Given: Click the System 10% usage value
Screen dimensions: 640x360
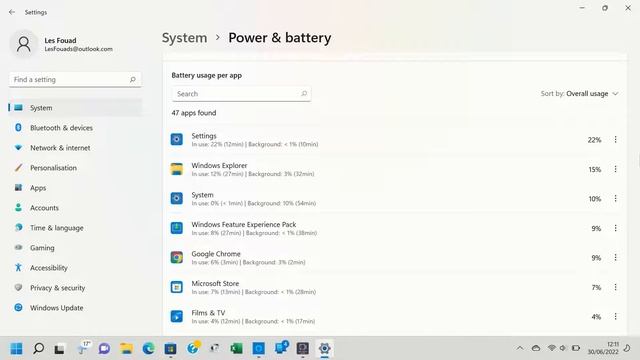Looking at the screenshot, I should (x=595, y=199).
